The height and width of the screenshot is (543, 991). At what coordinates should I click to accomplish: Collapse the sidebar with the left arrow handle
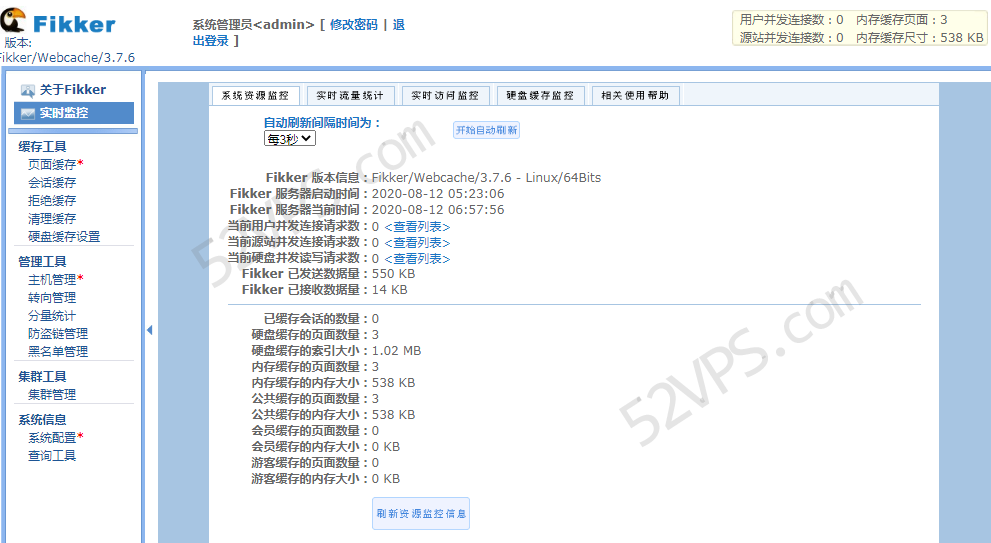click(x=149, y=330)
